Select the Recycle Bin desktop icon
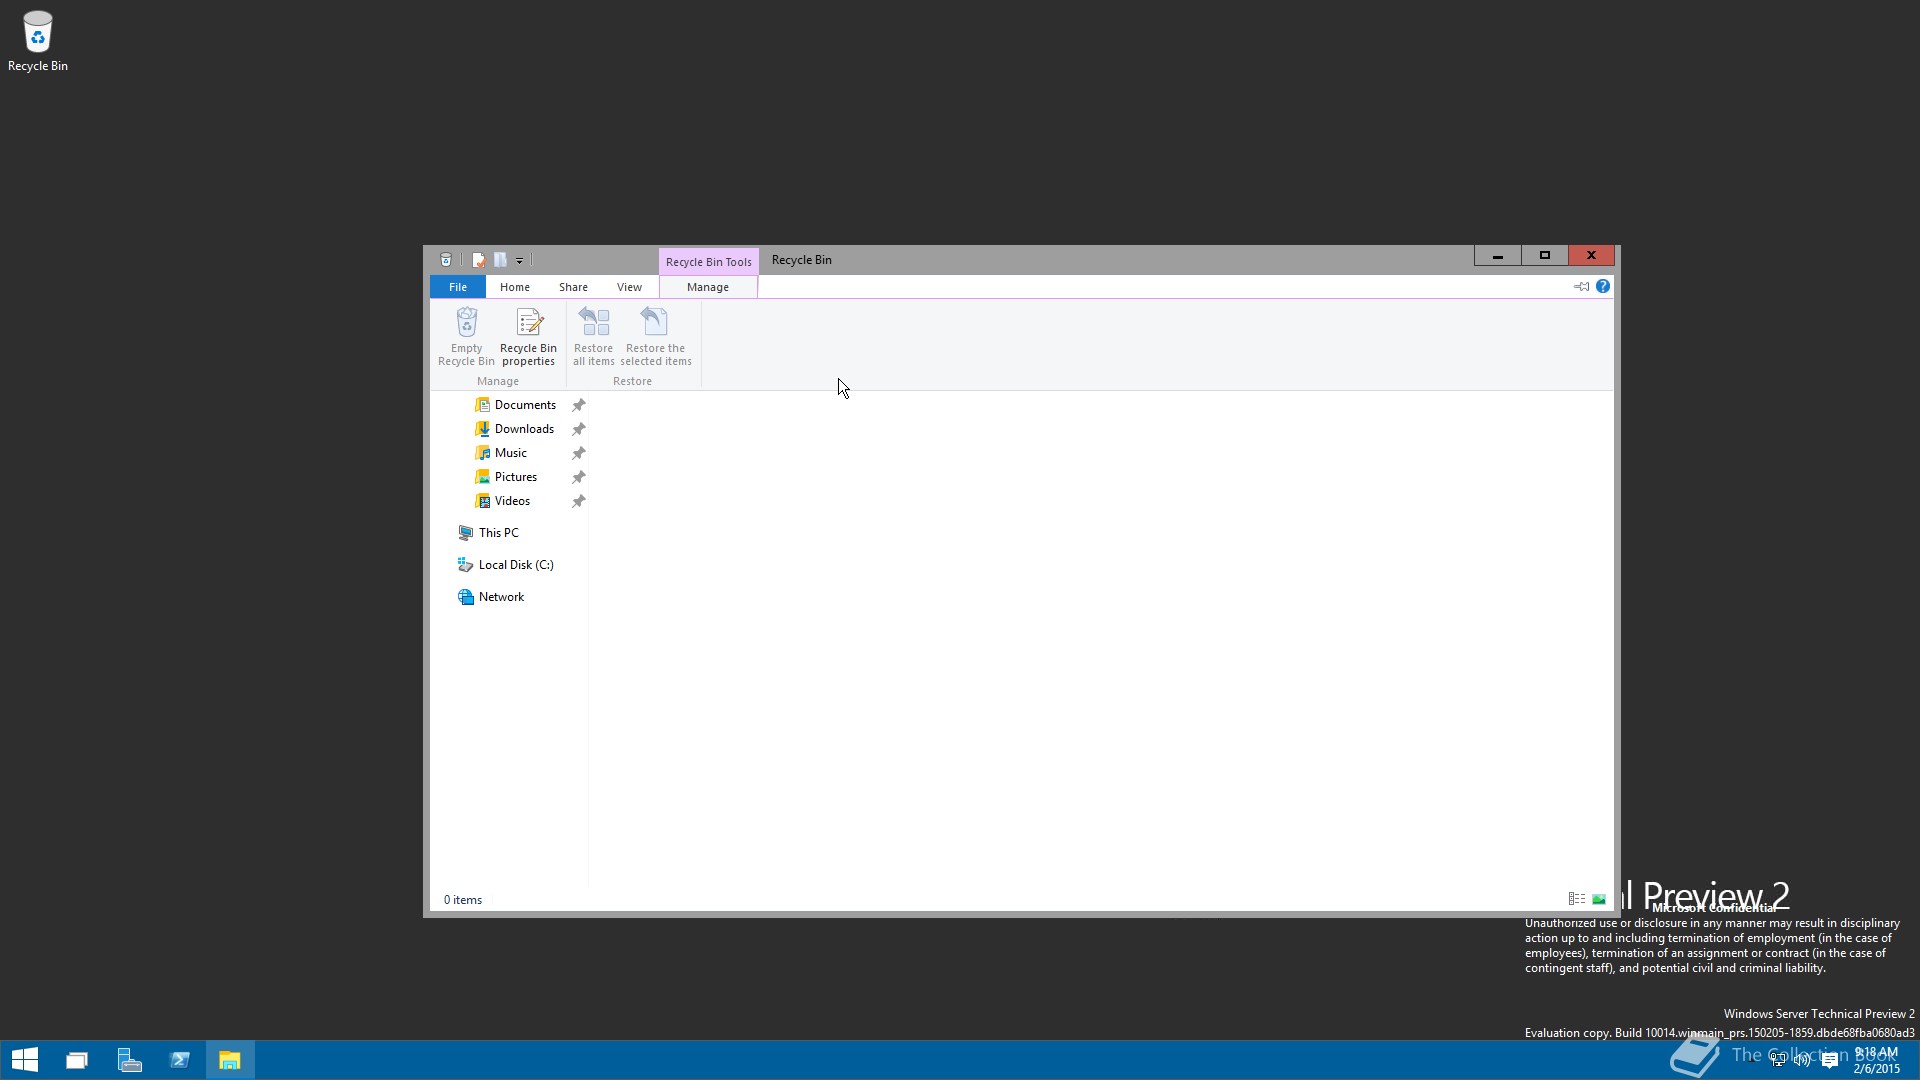This screenshot has width=1920, height=1080. pos(38,41)
